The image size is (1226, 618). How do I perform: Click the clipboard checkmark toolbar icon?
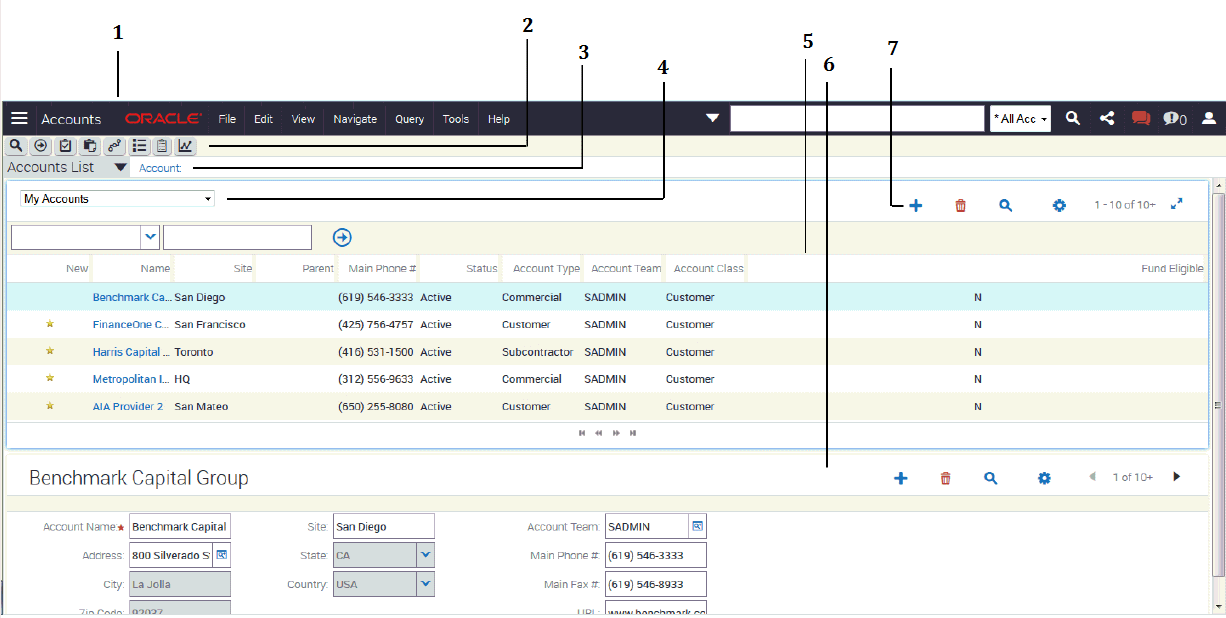pos(66,146)
